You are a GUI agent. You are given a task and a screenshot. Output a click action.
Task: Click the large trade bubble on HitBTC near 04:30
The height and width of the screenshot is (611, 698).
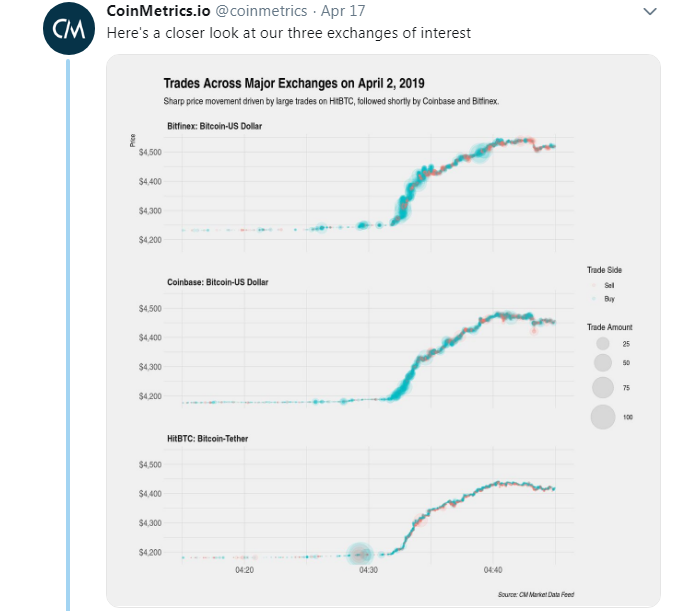pos(360,553)
